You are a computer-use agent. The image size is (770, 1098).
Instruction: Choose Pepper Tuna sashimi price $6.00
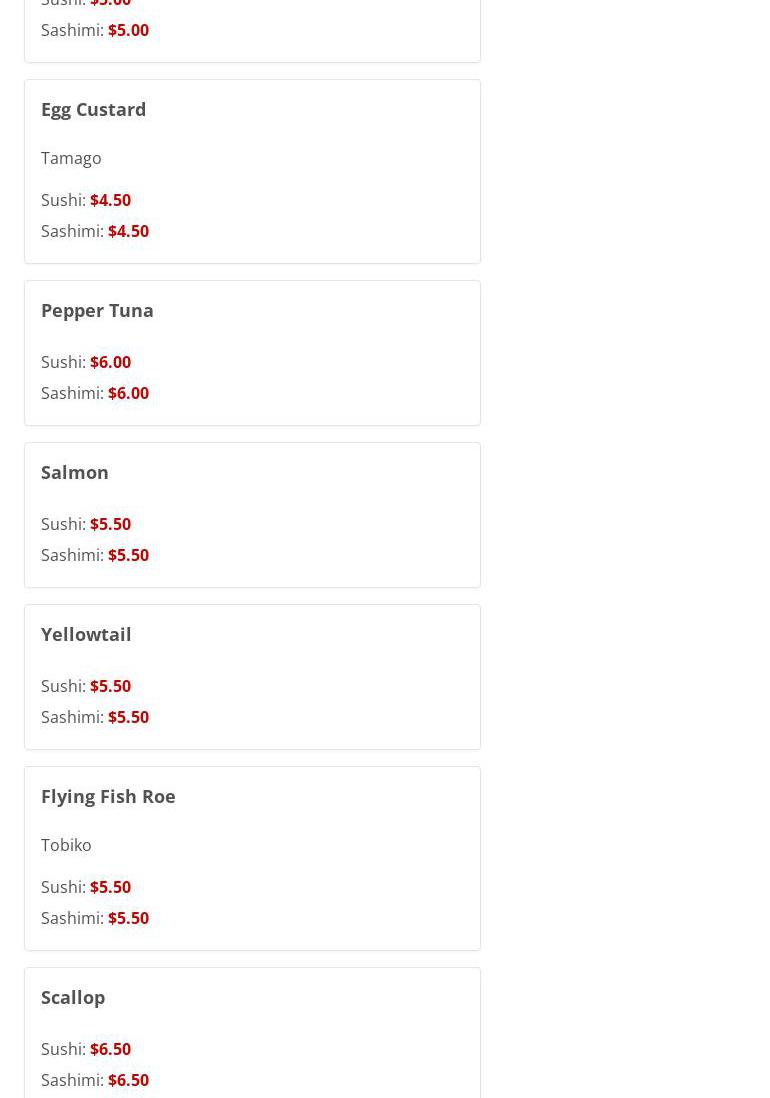[128, 393]
